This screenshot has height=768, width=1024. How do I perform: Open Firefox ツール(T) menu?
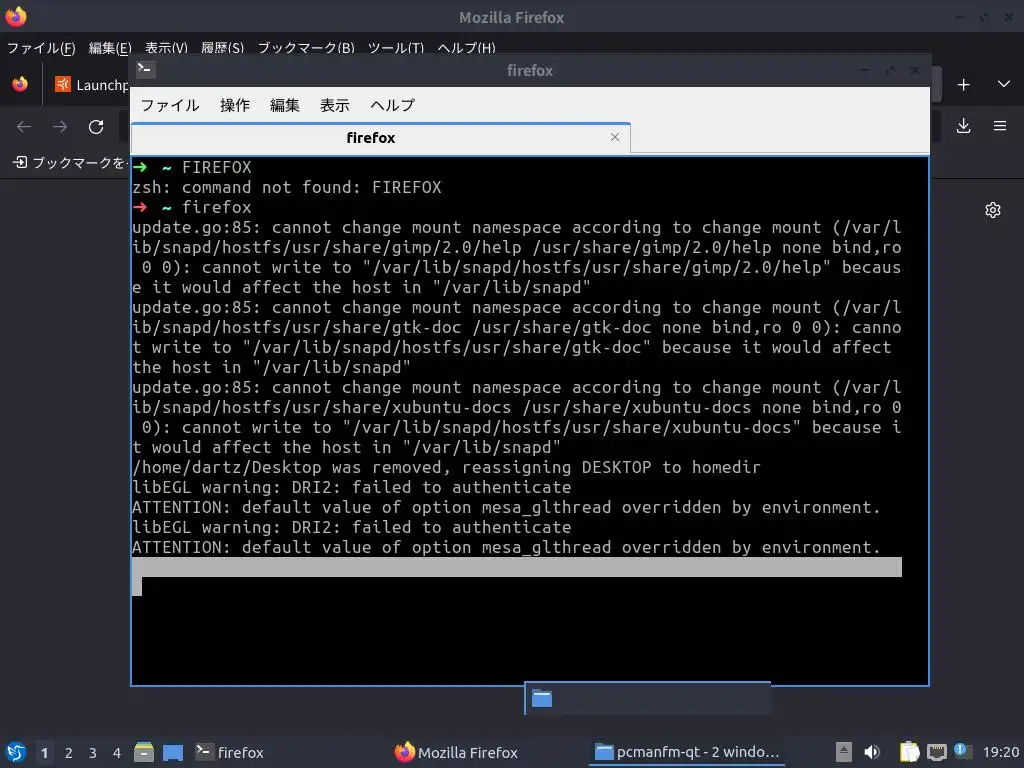tap(395, 48)
